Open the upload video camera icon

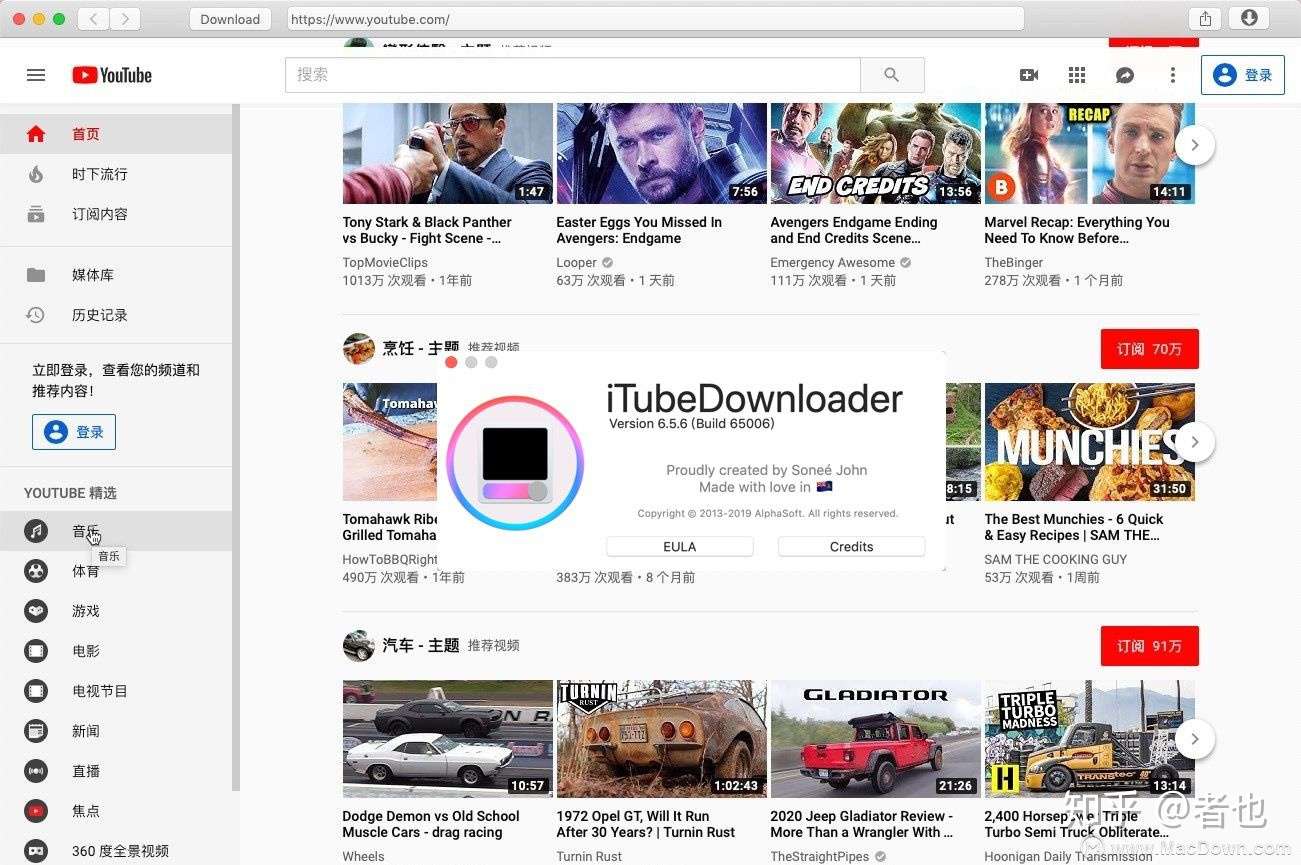pyautogui.click(x=1029, y=75)
